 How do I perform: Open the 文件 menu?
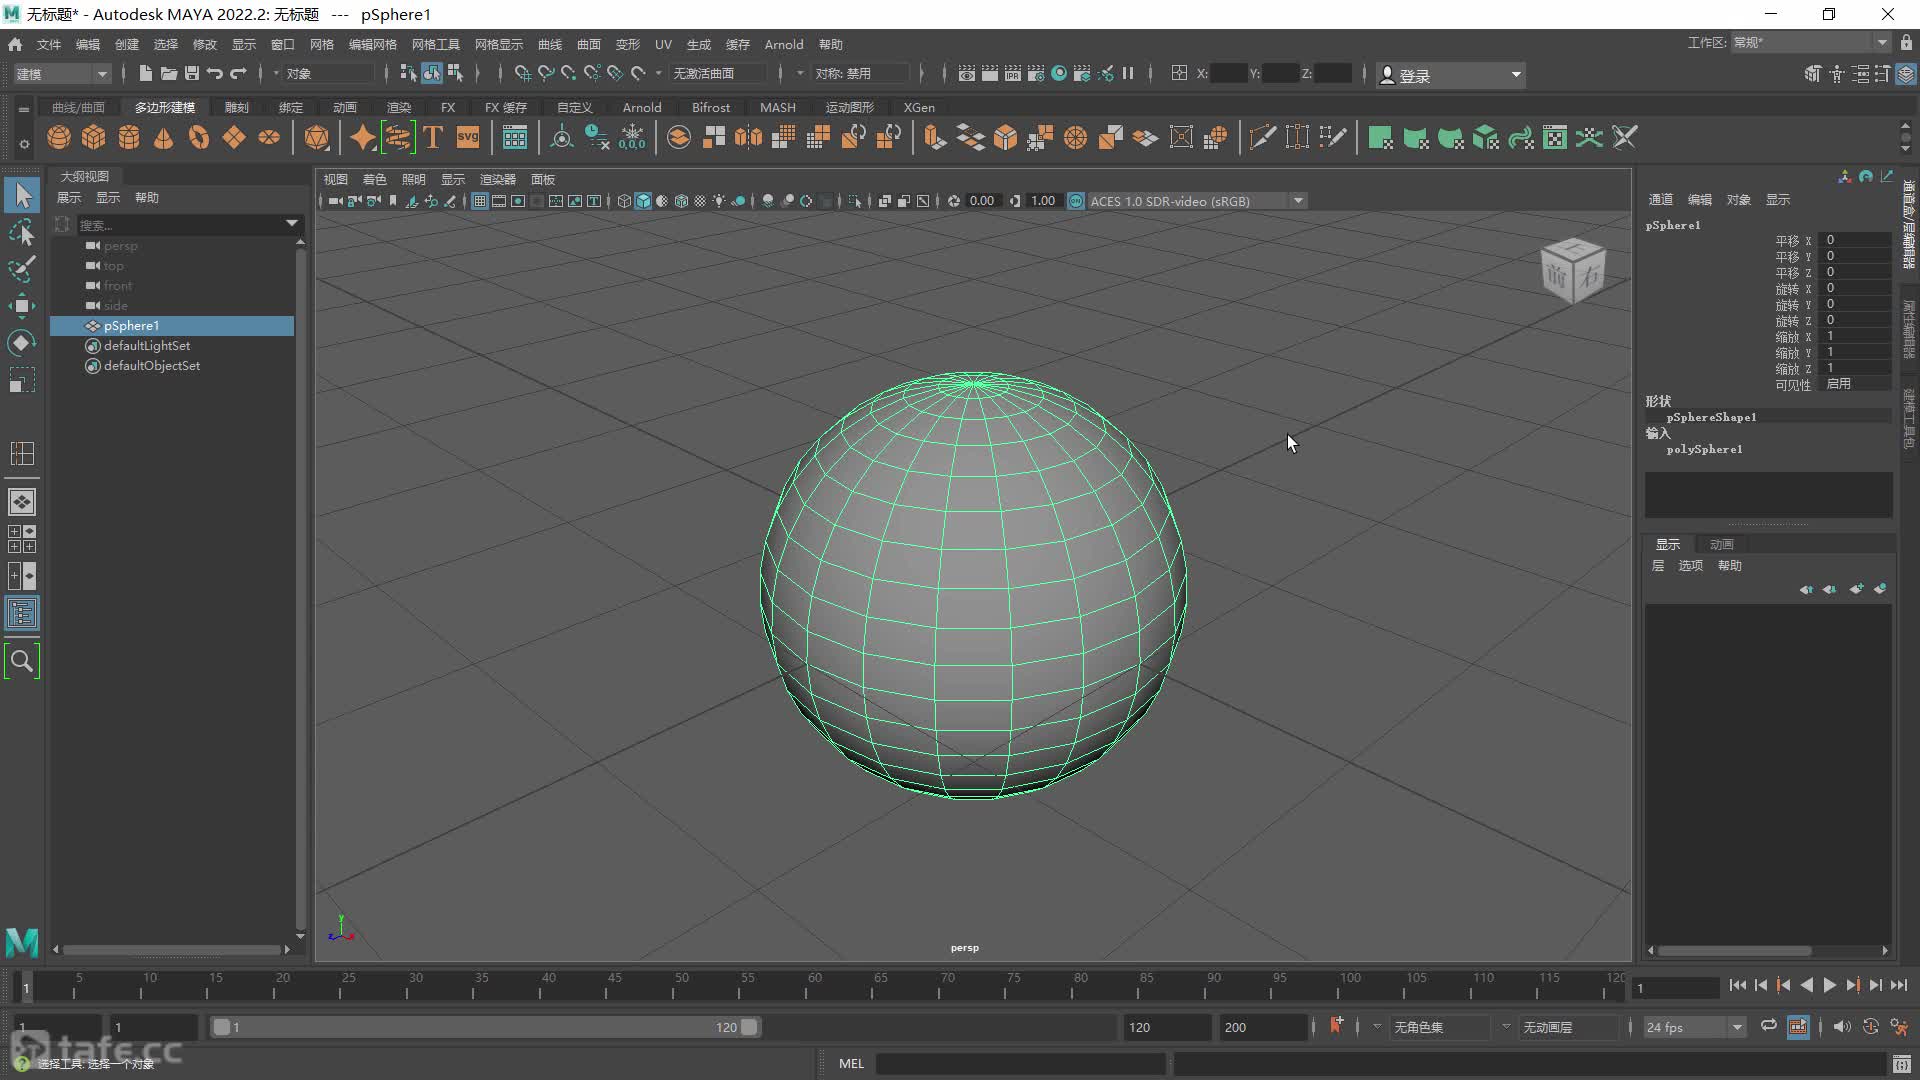(x=49, y=44)
